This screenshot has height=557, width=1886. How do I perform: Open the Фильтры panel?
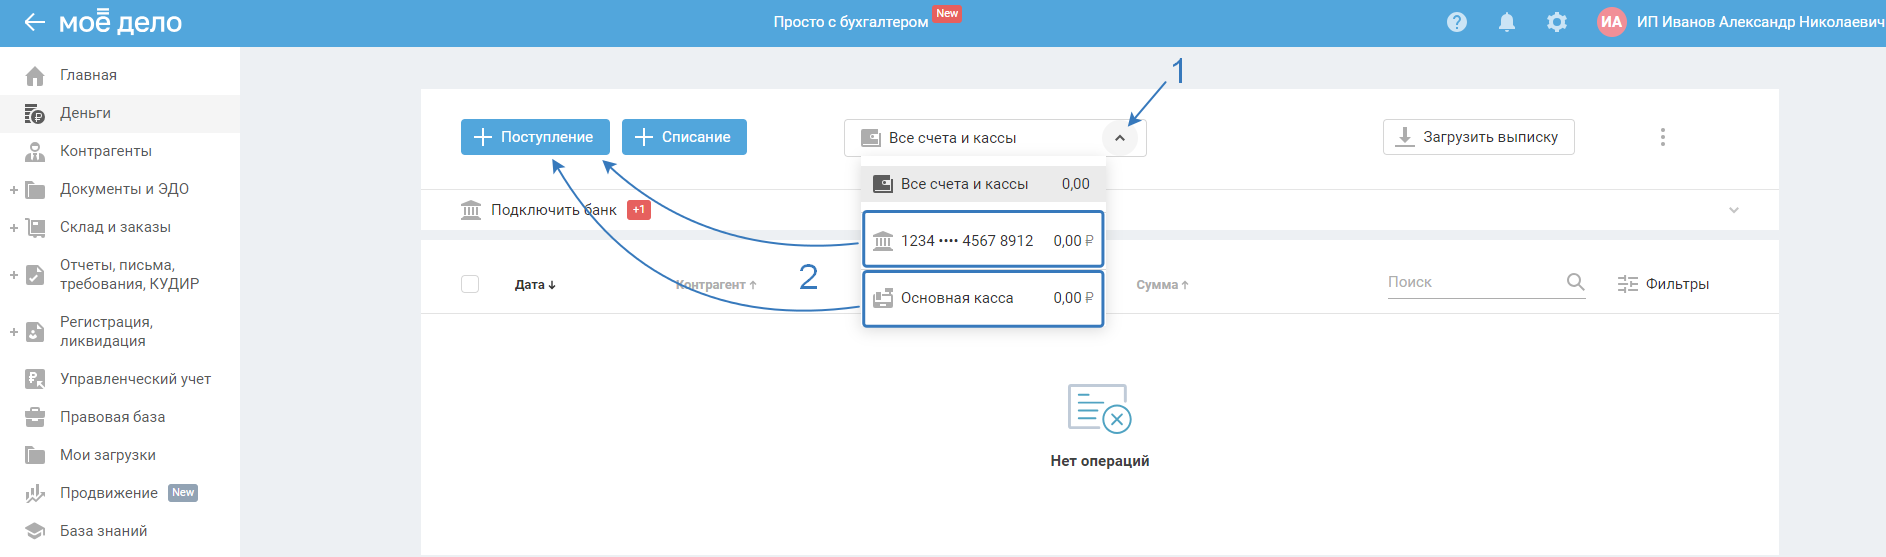coord(1663,284)
